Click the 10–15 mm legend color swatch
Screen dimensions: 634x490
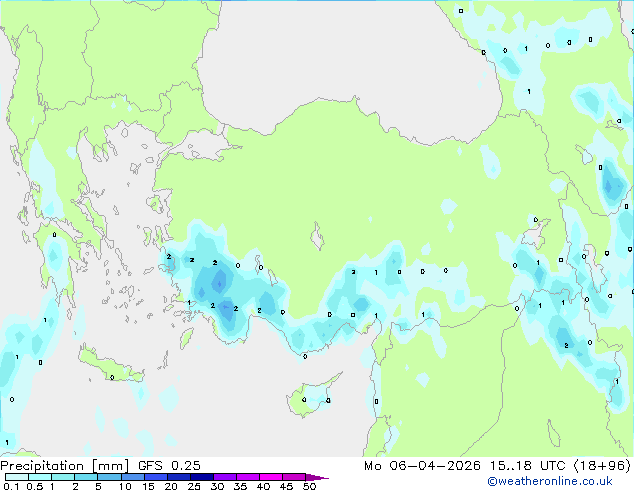click(132, 477)
